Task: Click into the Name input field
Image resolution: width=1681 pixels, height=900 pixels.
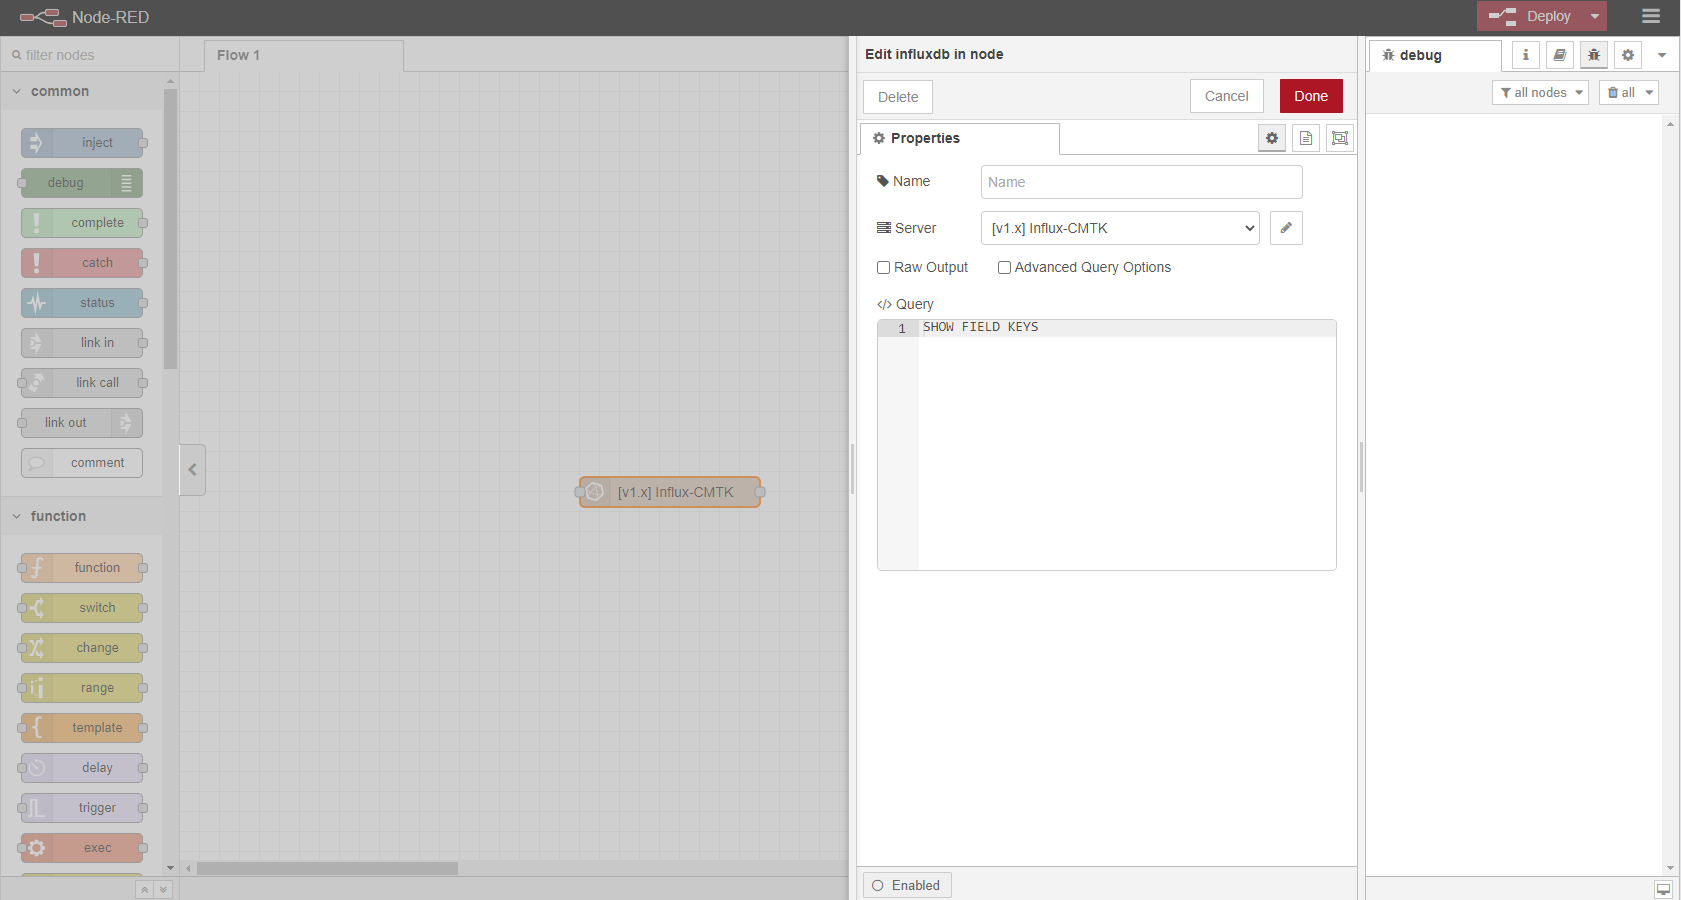Action: 1141,182
